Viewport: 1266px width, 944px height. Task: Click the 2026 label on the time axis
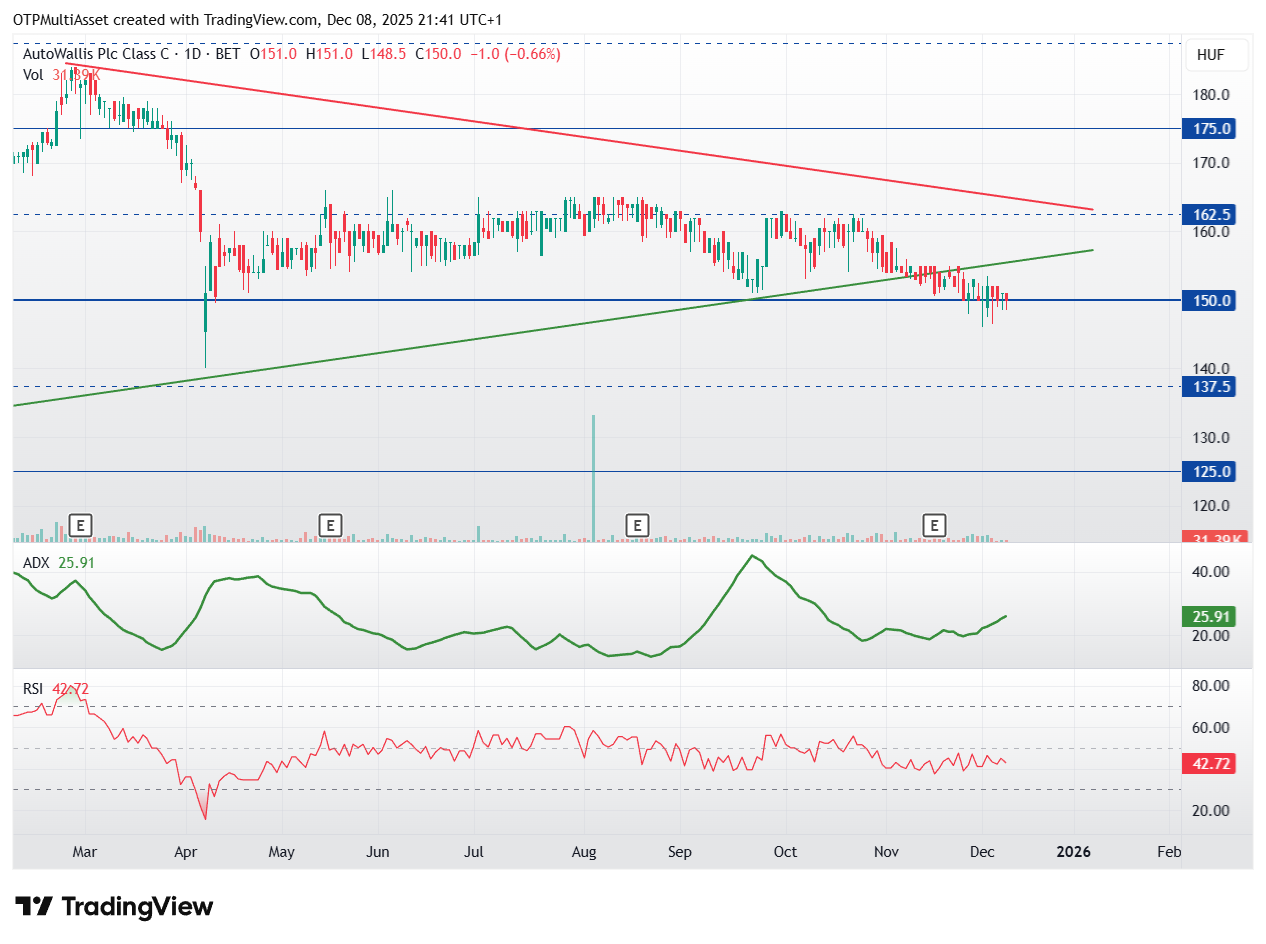(x=1076, y=852)
